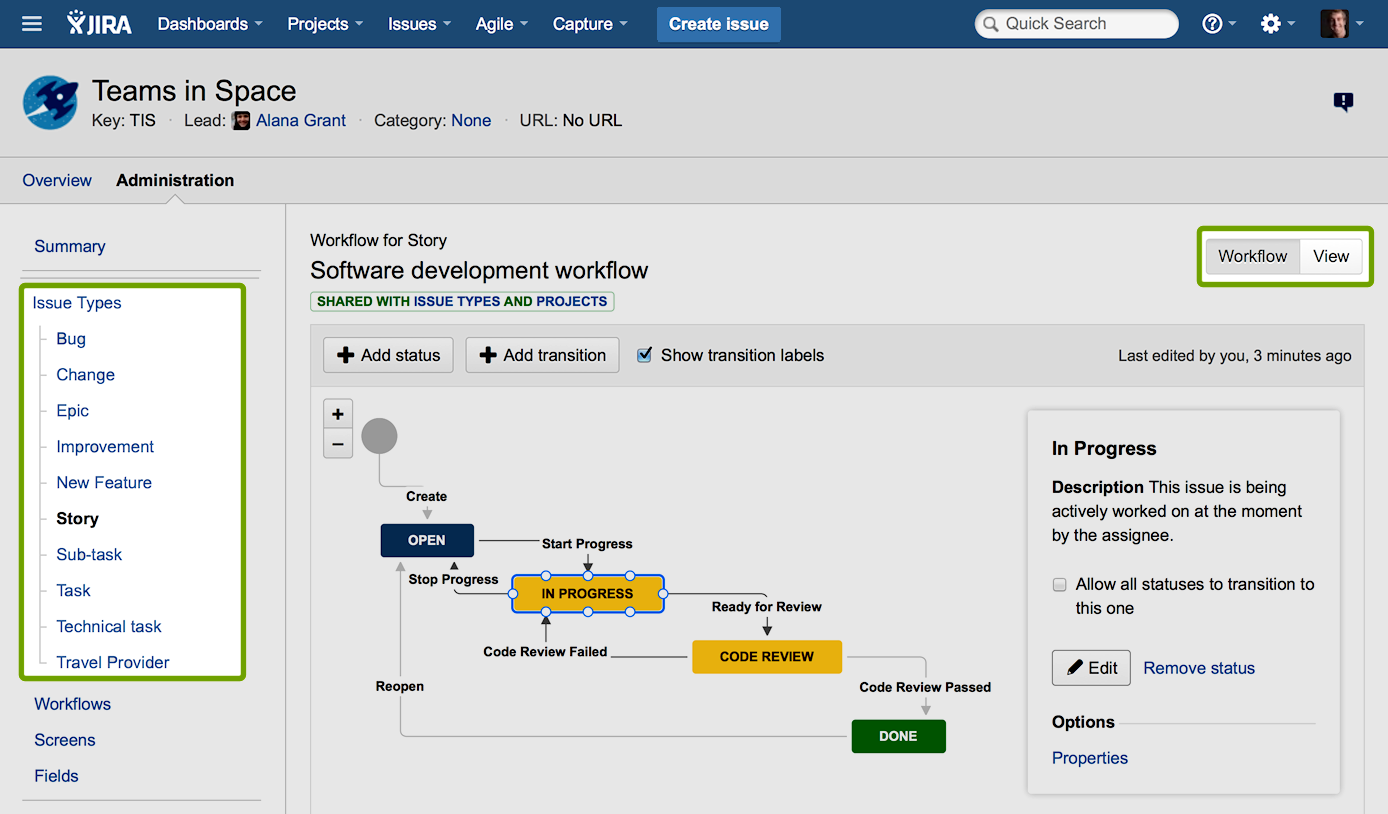Click the Add transition button
The height and width of the screenshot is (814, 1388).
coord(542,355)
